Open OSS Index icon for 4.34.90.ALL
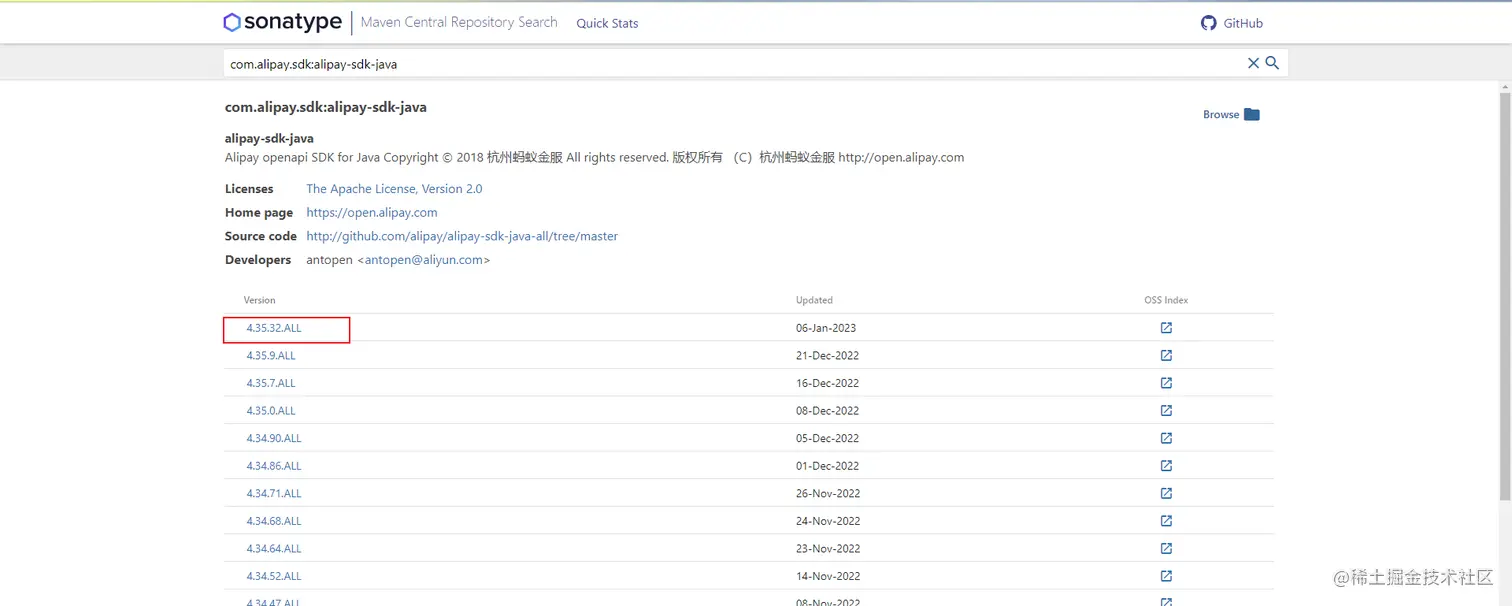 coord(1166,438)
